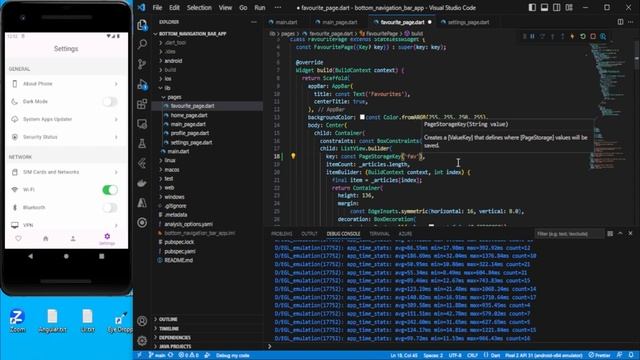Maximize the panel with the up chevron

pyautogui.click(x=620, y=233)
